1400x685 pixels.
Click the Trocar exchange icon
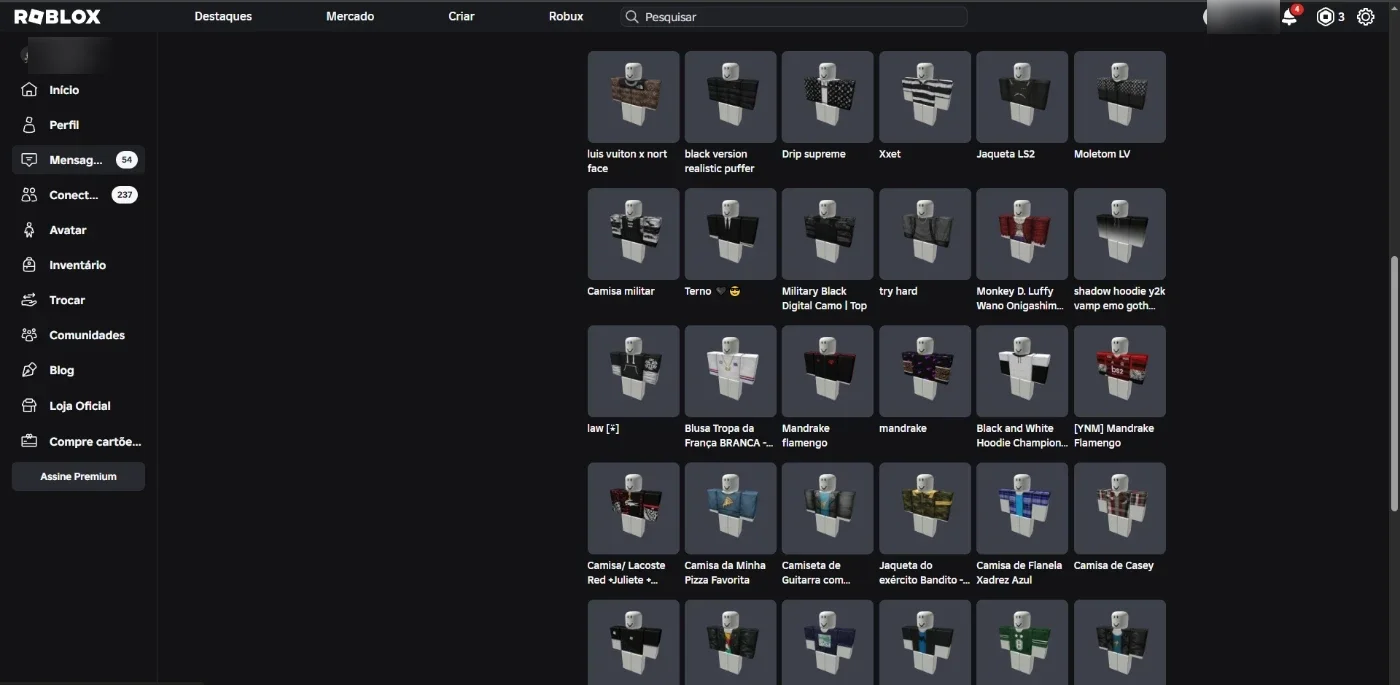[x=29, y=300]
